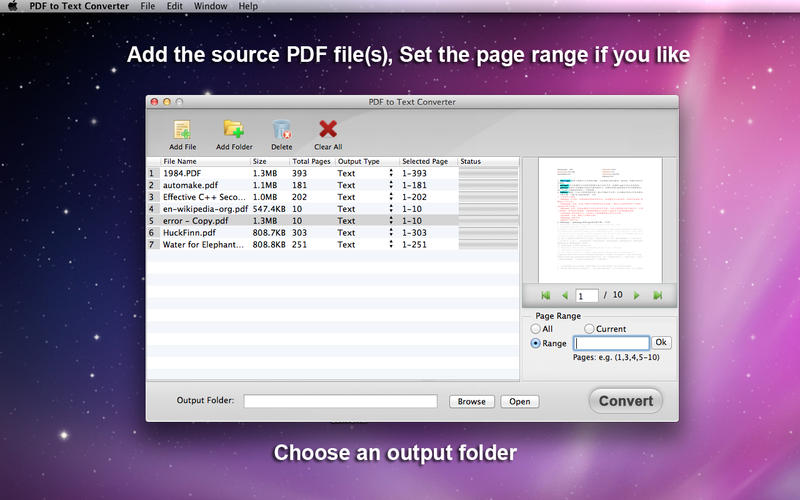Go to first preview page

545,295
